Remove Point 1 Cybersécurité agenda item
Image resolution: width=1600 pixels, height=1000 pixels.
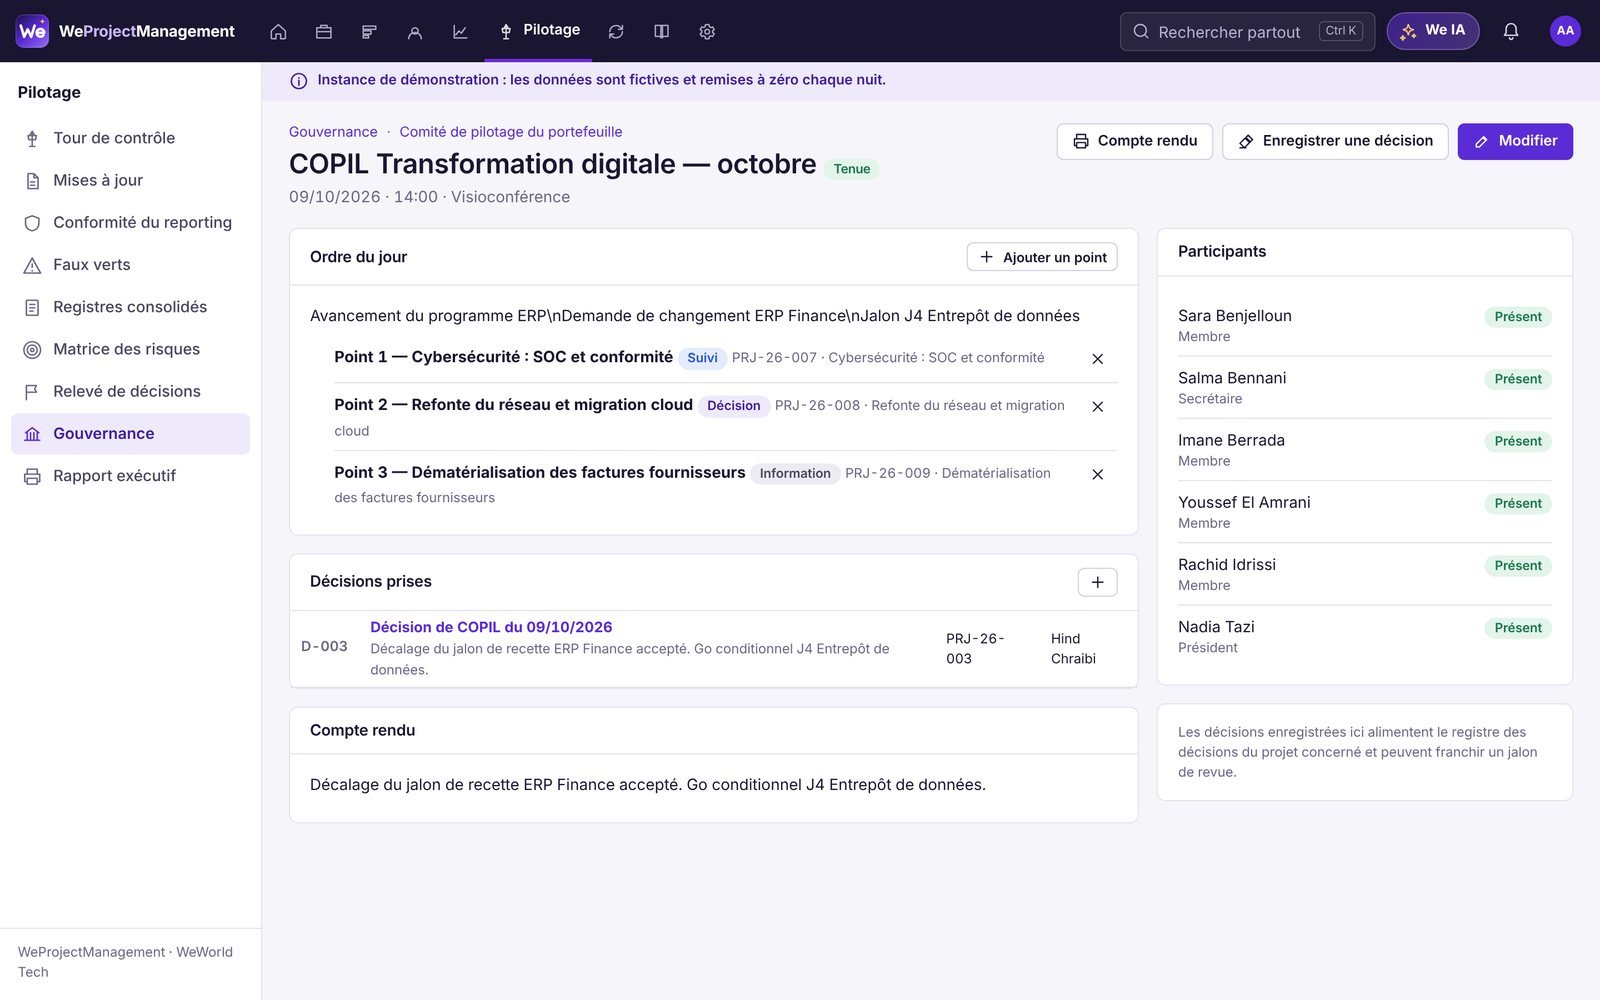click(x=1097, y=359)
